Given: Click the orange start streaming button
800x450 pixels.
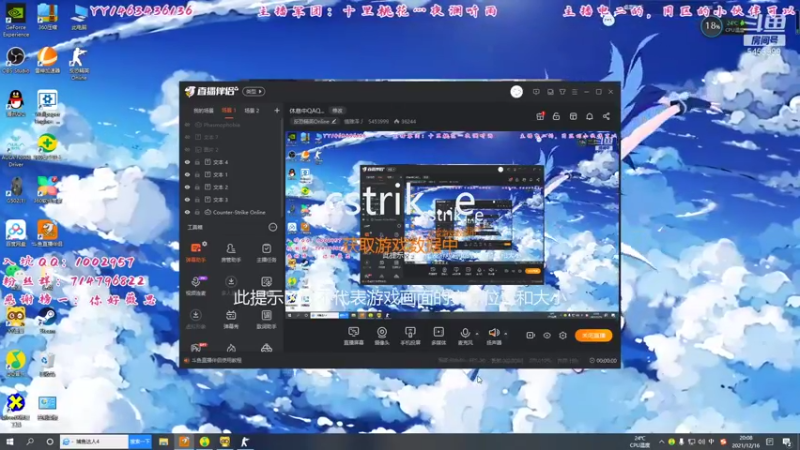Looking at the screenshot, I should [x=593, y=335].
